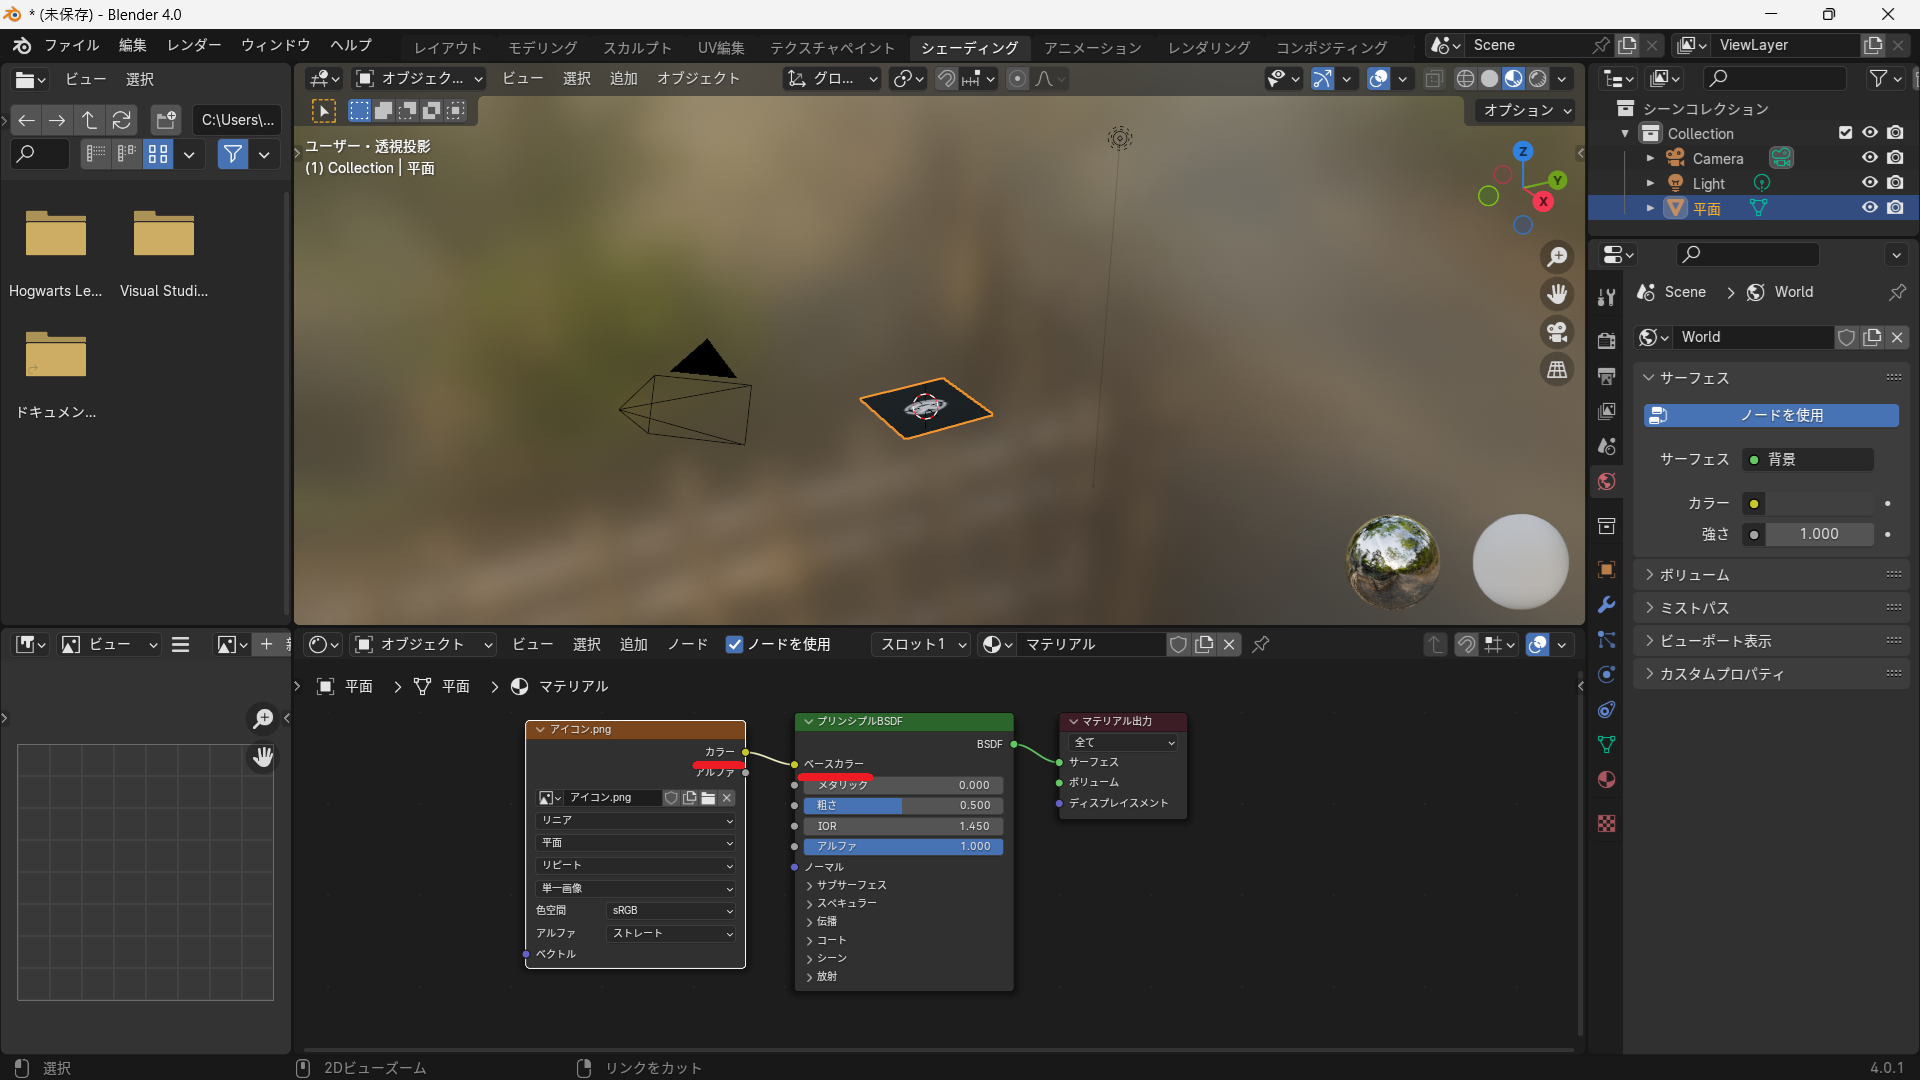The height and width of the screenshot is (1080, 1920).
Task: Toggle the ノードを使用 checkbox in node editor
Action: (735, 645)
